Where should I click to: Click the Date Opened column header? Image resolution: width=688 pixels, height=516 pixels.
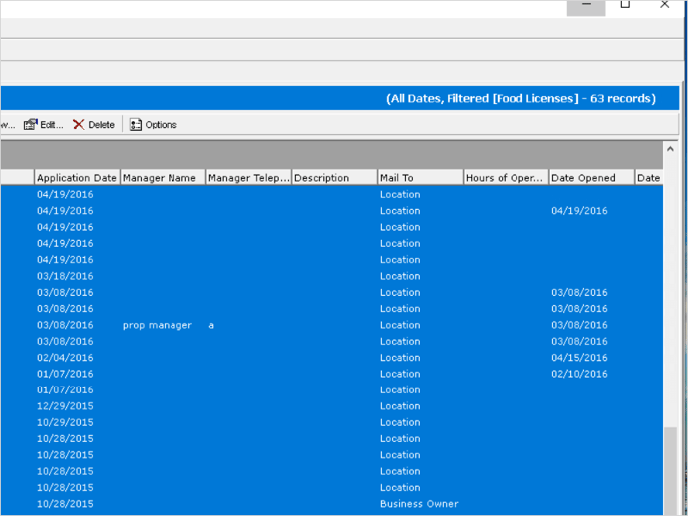click(x=591, y=178)
